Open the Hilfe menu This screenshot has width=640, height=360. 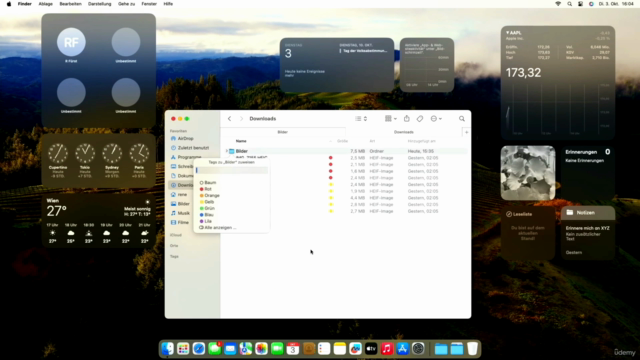pyautogui.click(x=168, y=4)
